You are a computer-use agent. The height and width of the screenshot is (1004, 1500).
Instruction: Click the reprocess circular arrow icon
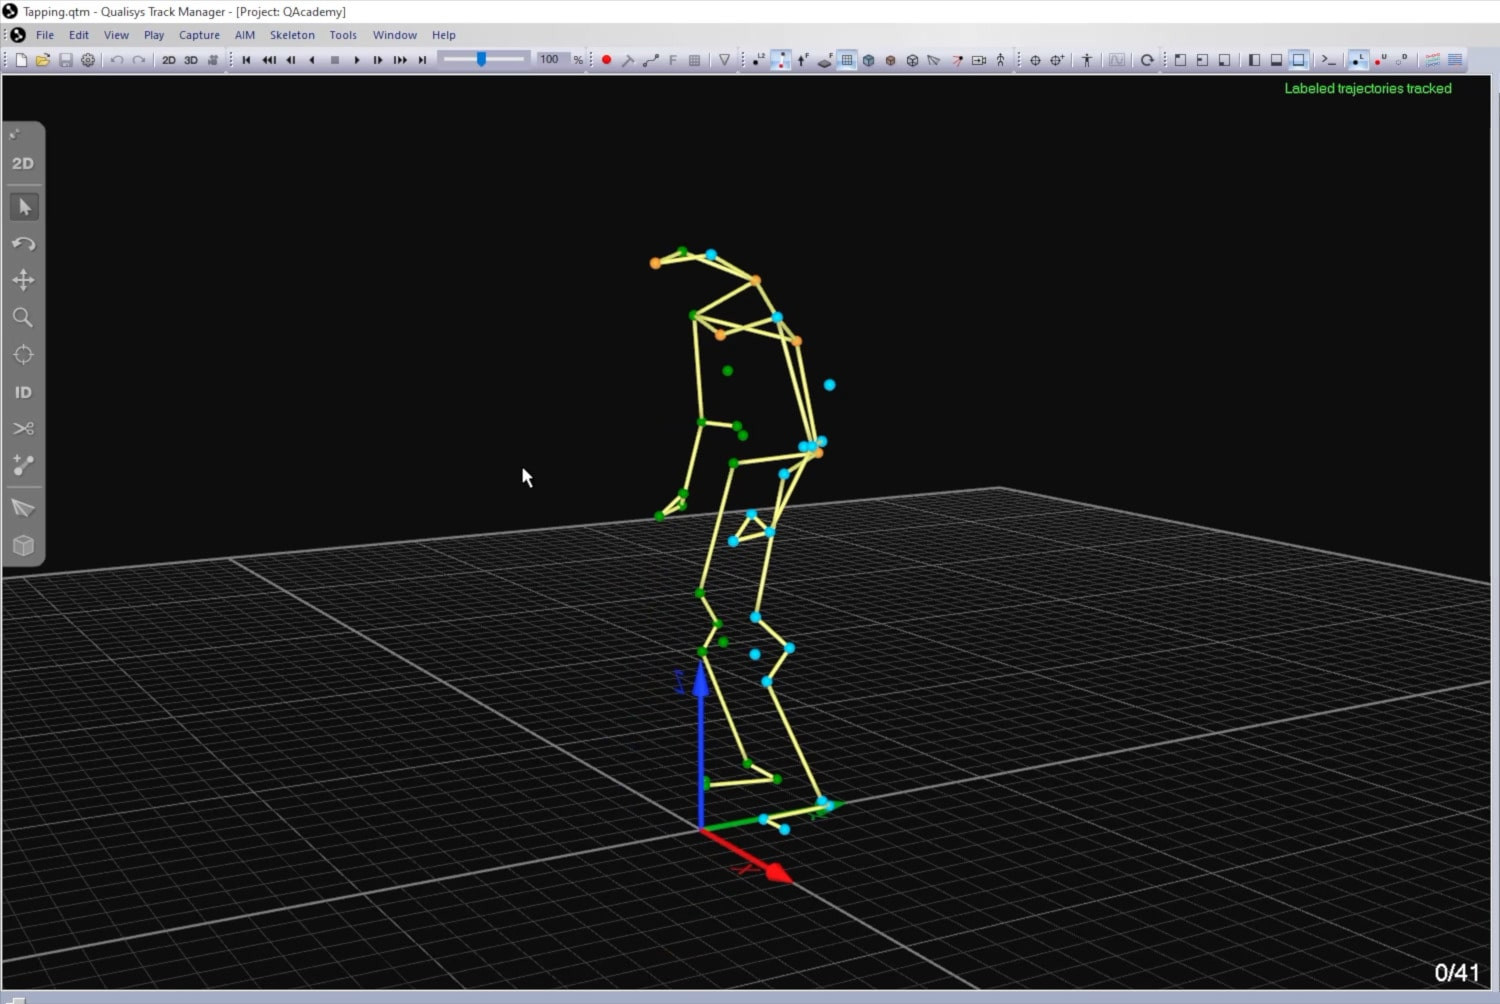click(1147, 60)
